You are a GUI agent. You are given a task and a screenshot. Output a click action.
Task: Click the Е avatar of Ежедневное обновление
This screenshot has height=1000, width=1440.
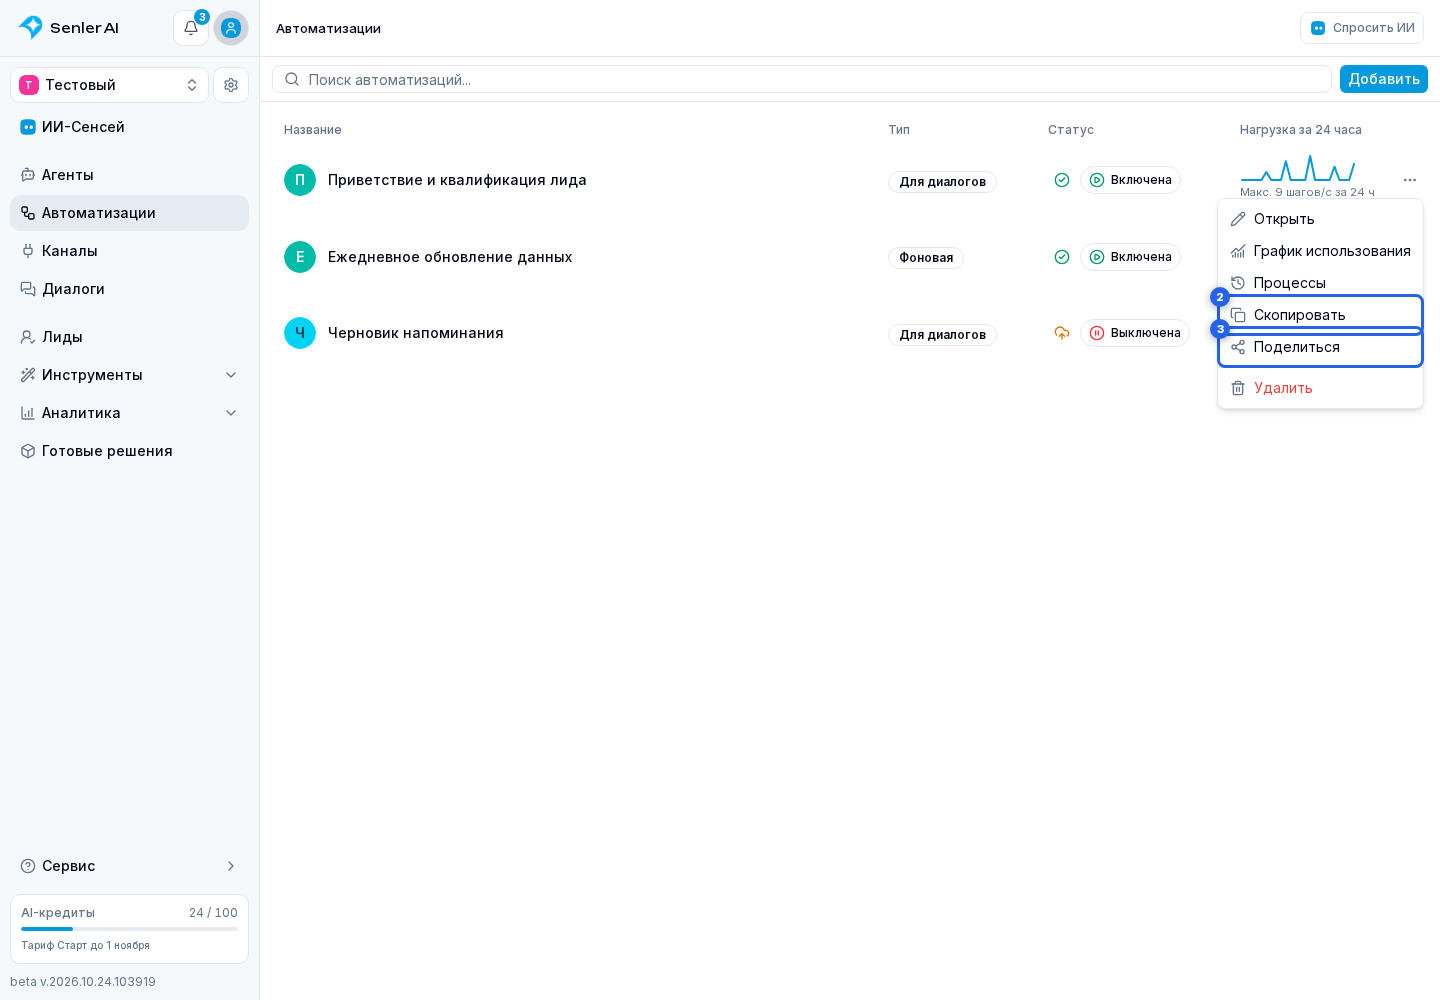300,257
